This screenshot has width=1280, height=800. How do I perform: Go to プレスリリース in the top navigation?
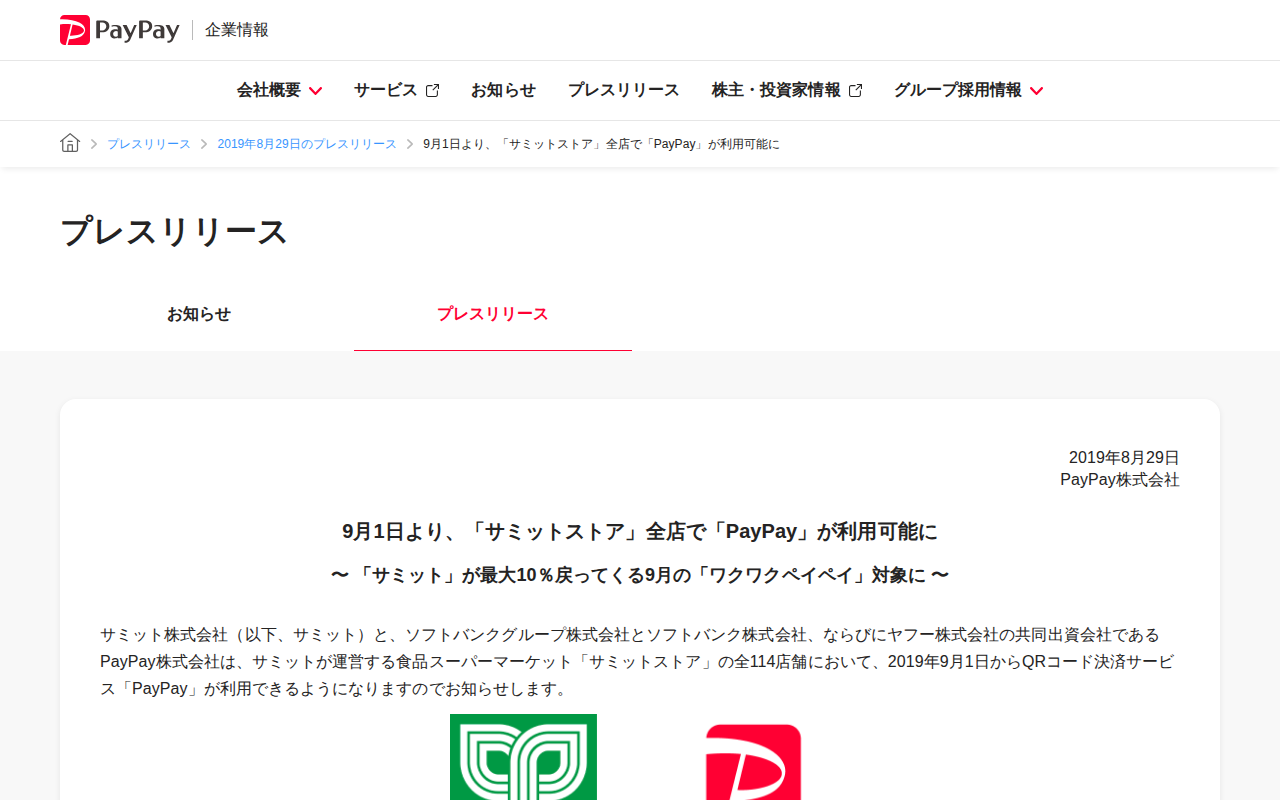tap(624, 90)
